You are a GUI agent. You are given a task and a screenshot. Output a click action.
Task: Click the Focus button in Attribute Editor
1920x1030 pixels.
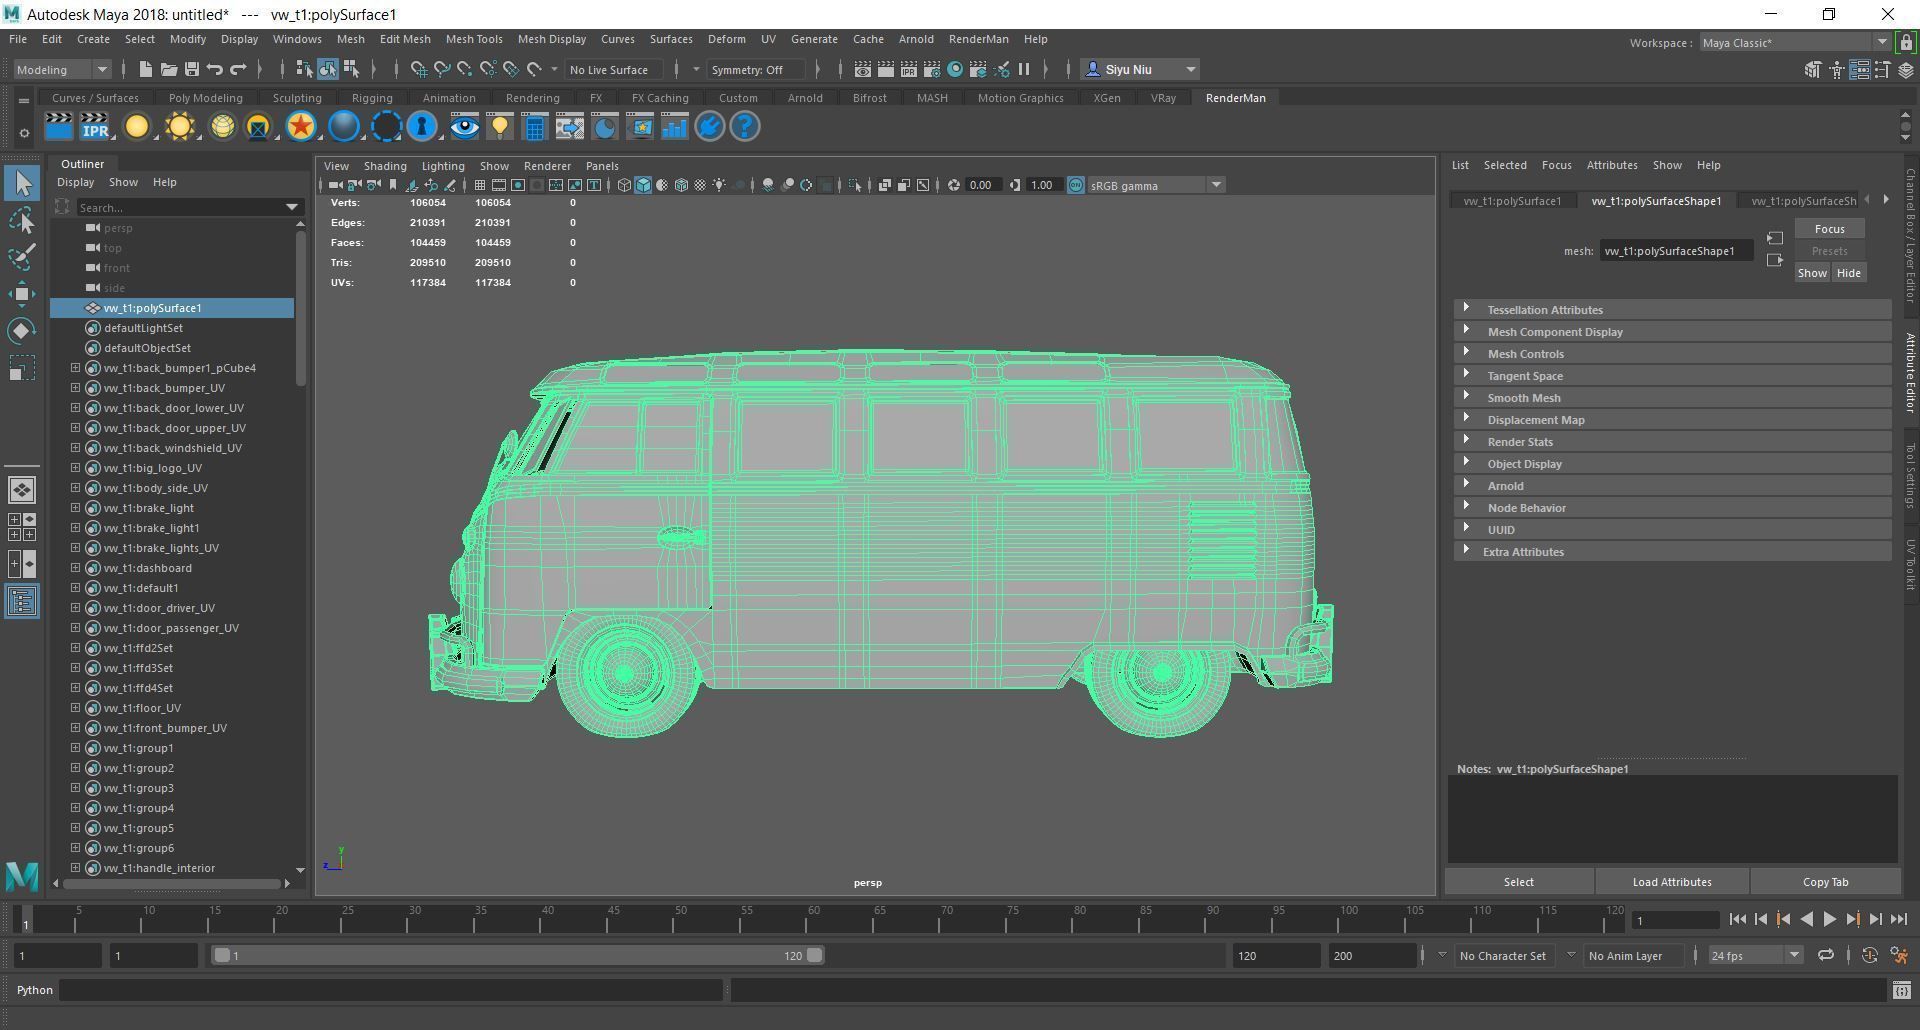point(1829,229)
